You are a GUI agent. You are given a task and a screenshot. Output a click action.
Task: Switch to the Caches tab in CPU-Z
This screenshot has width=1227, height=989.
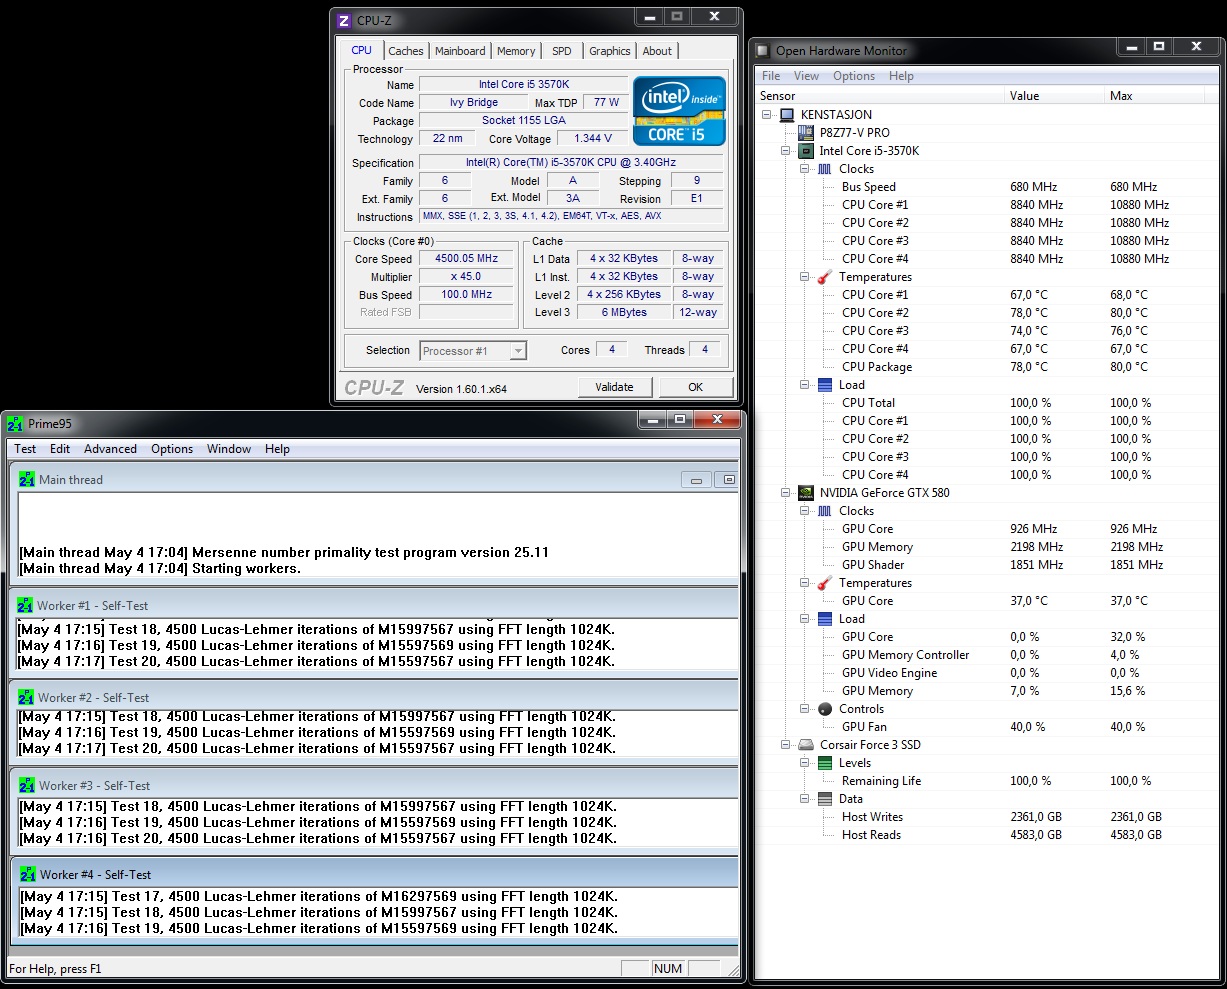click(x=406, y=51)
